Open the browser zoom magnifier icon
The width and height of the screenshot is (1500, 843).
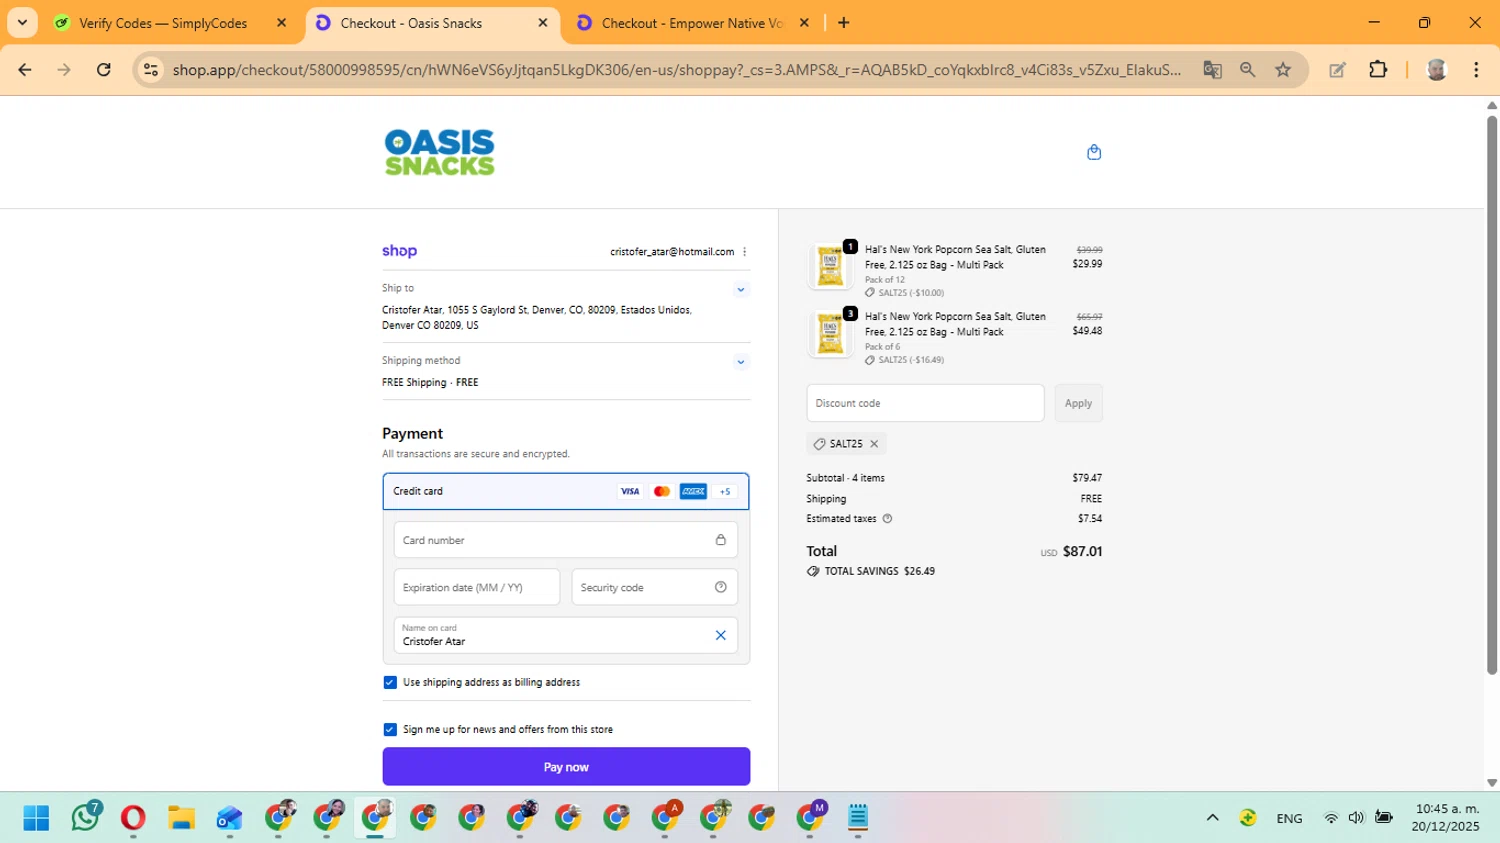pyautogui.click(x=1247, y=70)
